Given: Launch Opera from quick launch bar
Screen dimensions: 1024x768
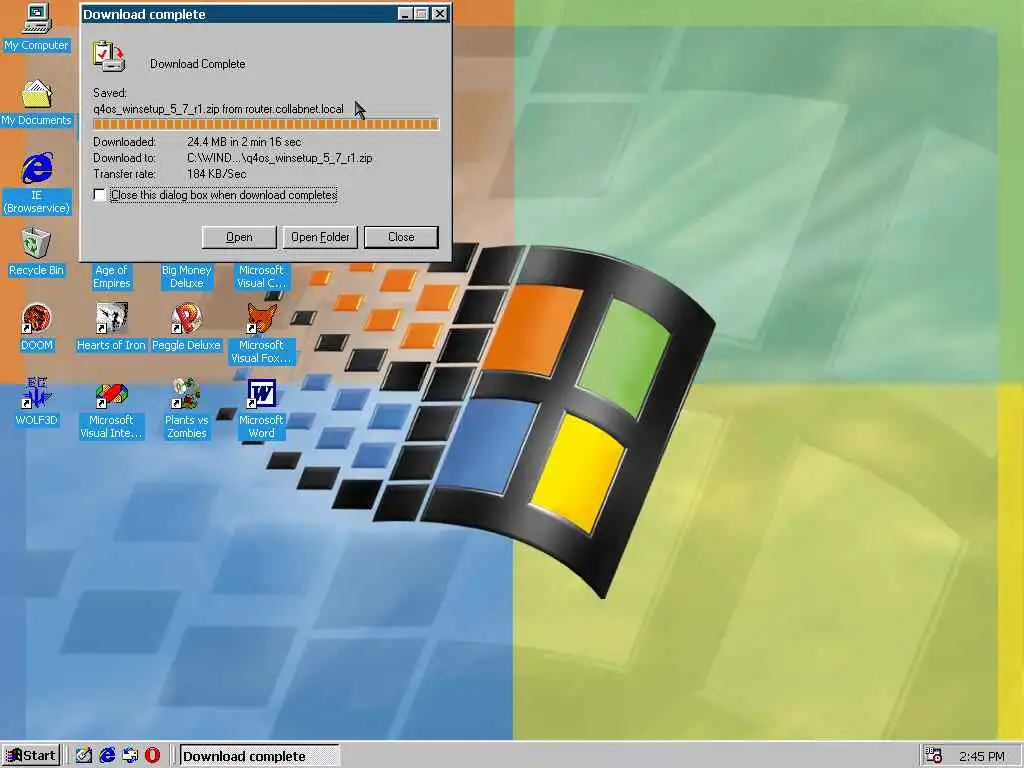Looking at the screenshot, I should pyautogui.click(x=152, y=755).
